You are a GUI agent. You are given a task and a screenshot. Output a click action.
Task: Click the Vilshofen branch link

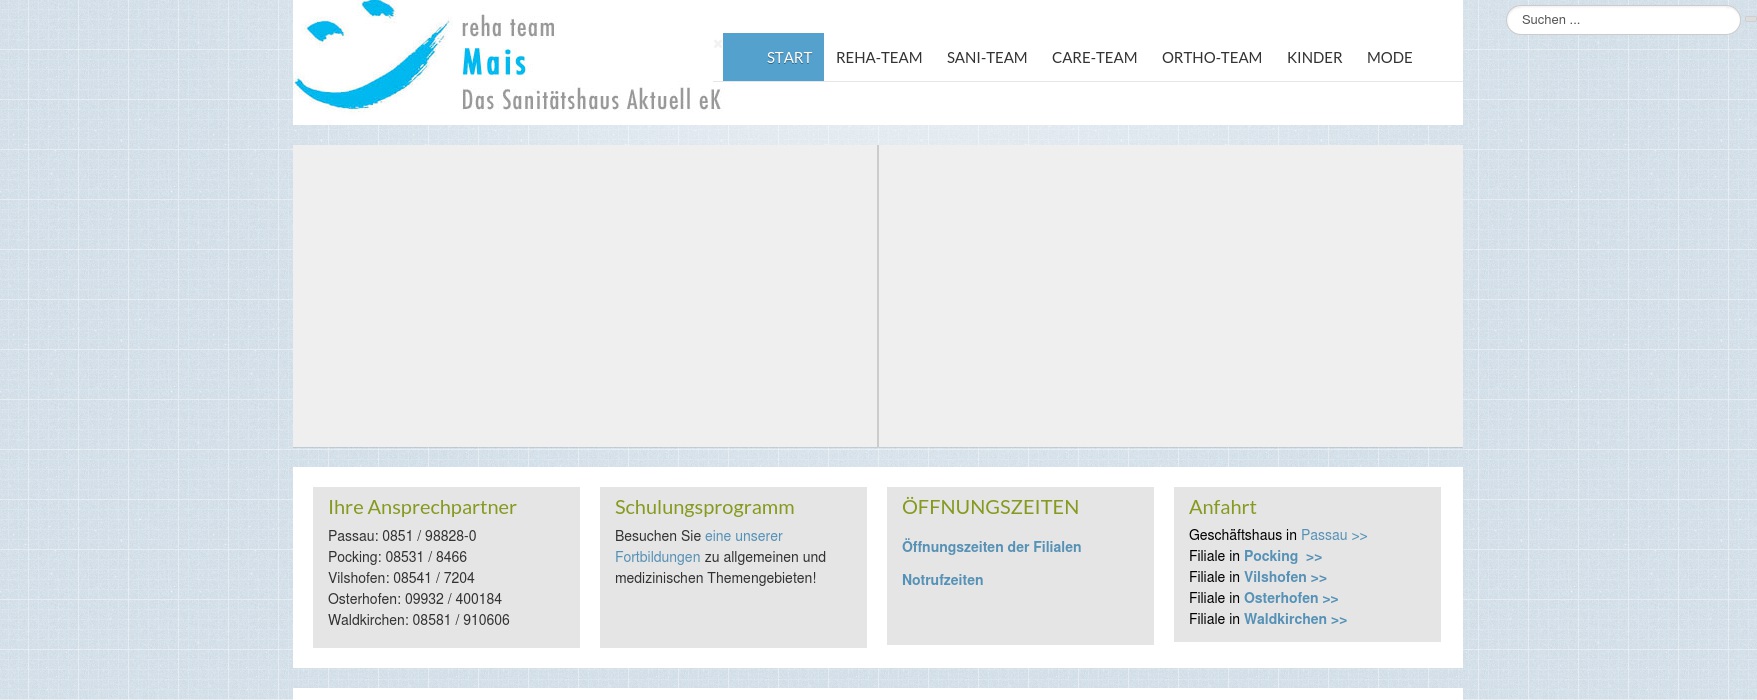click(x=1284, y=578)
